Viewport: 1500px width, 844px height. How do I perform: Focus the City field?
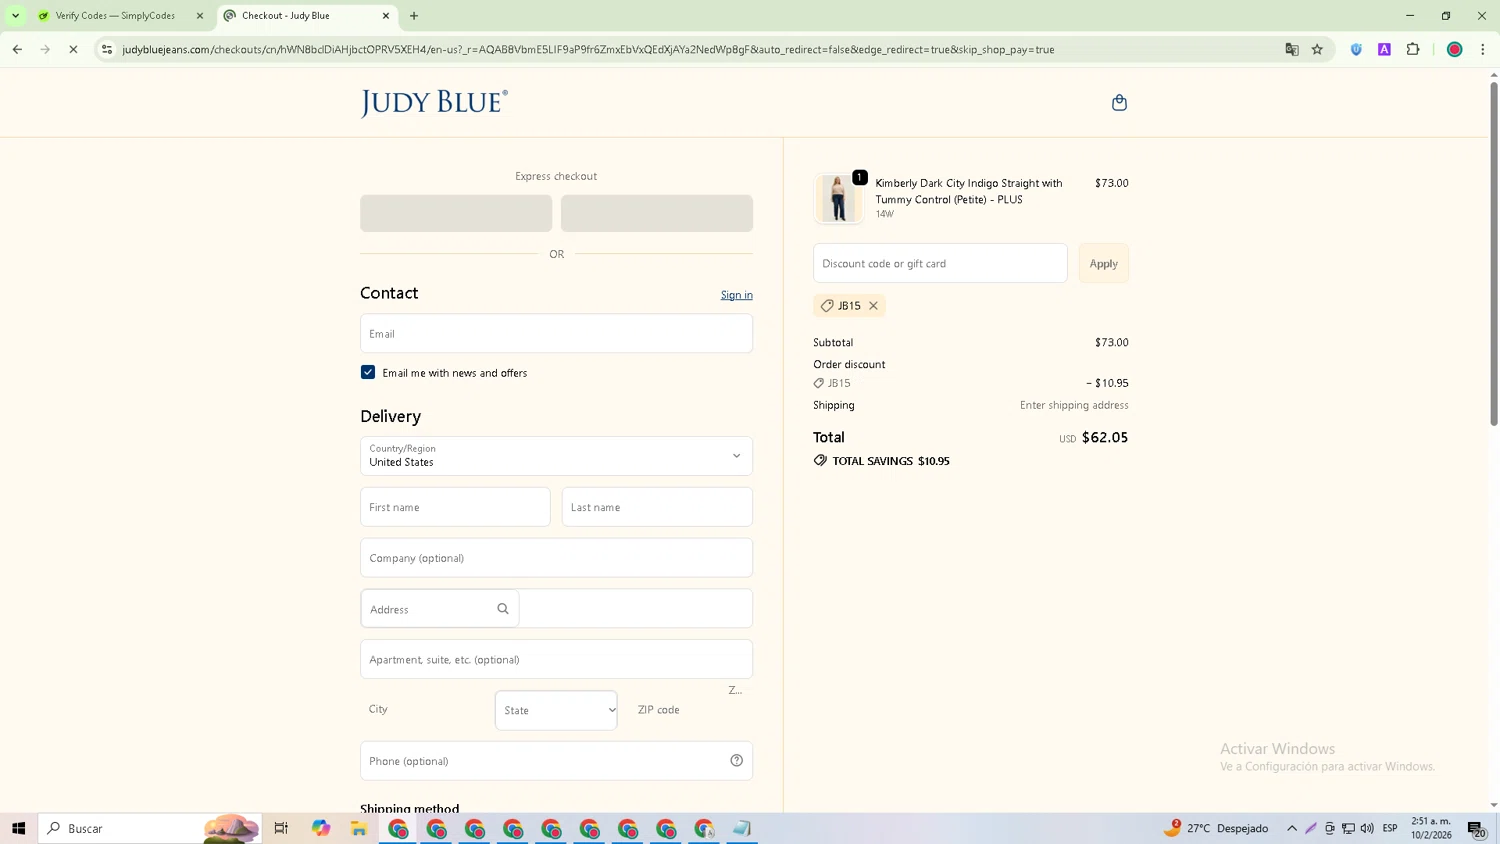pyautogui.click(x=423, y=710)
